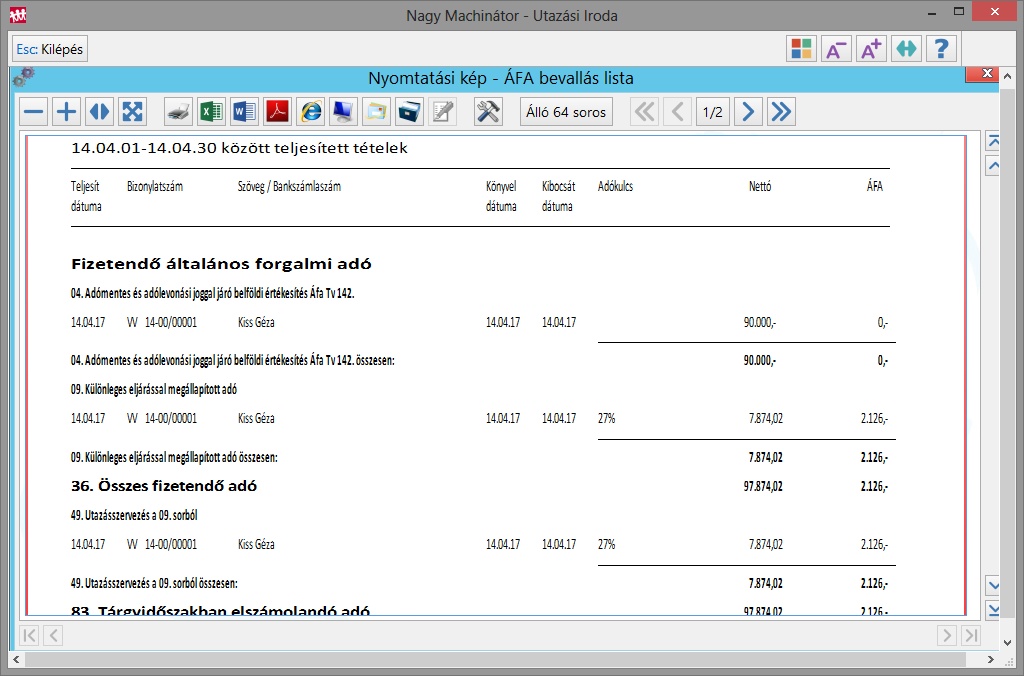Click the teal double-arrow width icon

(x=906, y=49)
